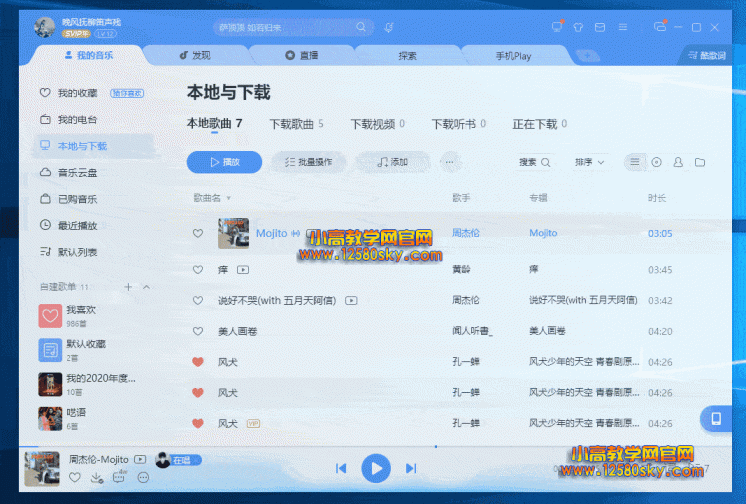Click 批量操作 button

coord(308,162)
